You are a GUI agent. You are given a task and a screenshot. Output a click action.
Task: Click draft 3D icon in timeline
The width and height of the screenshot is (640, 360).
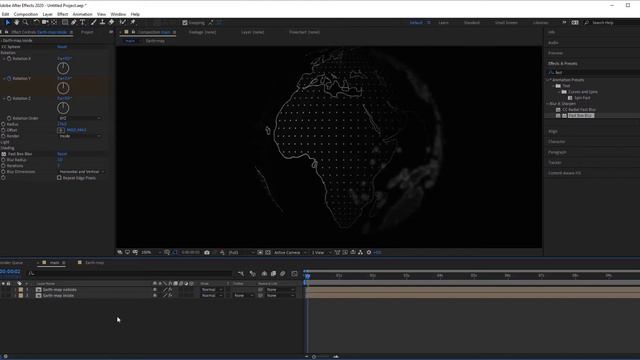point(253,274)
